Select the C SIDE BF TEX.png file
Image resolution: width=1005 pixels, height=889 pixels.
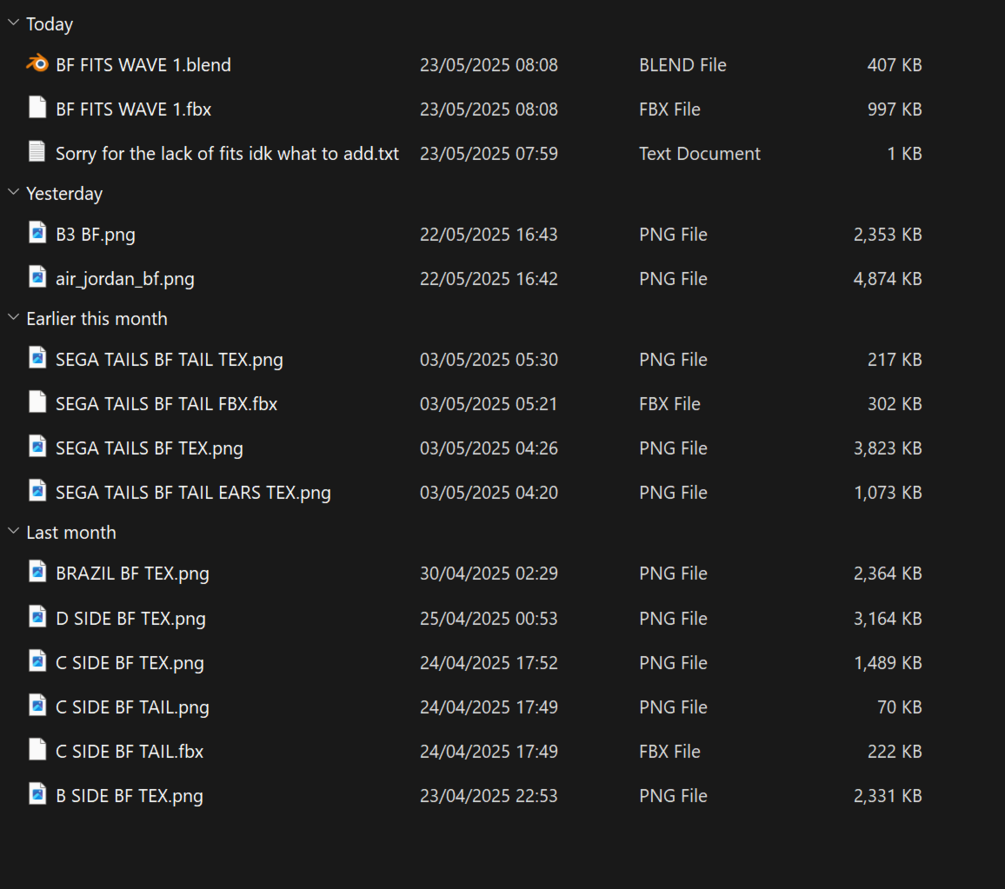point(129,662)
